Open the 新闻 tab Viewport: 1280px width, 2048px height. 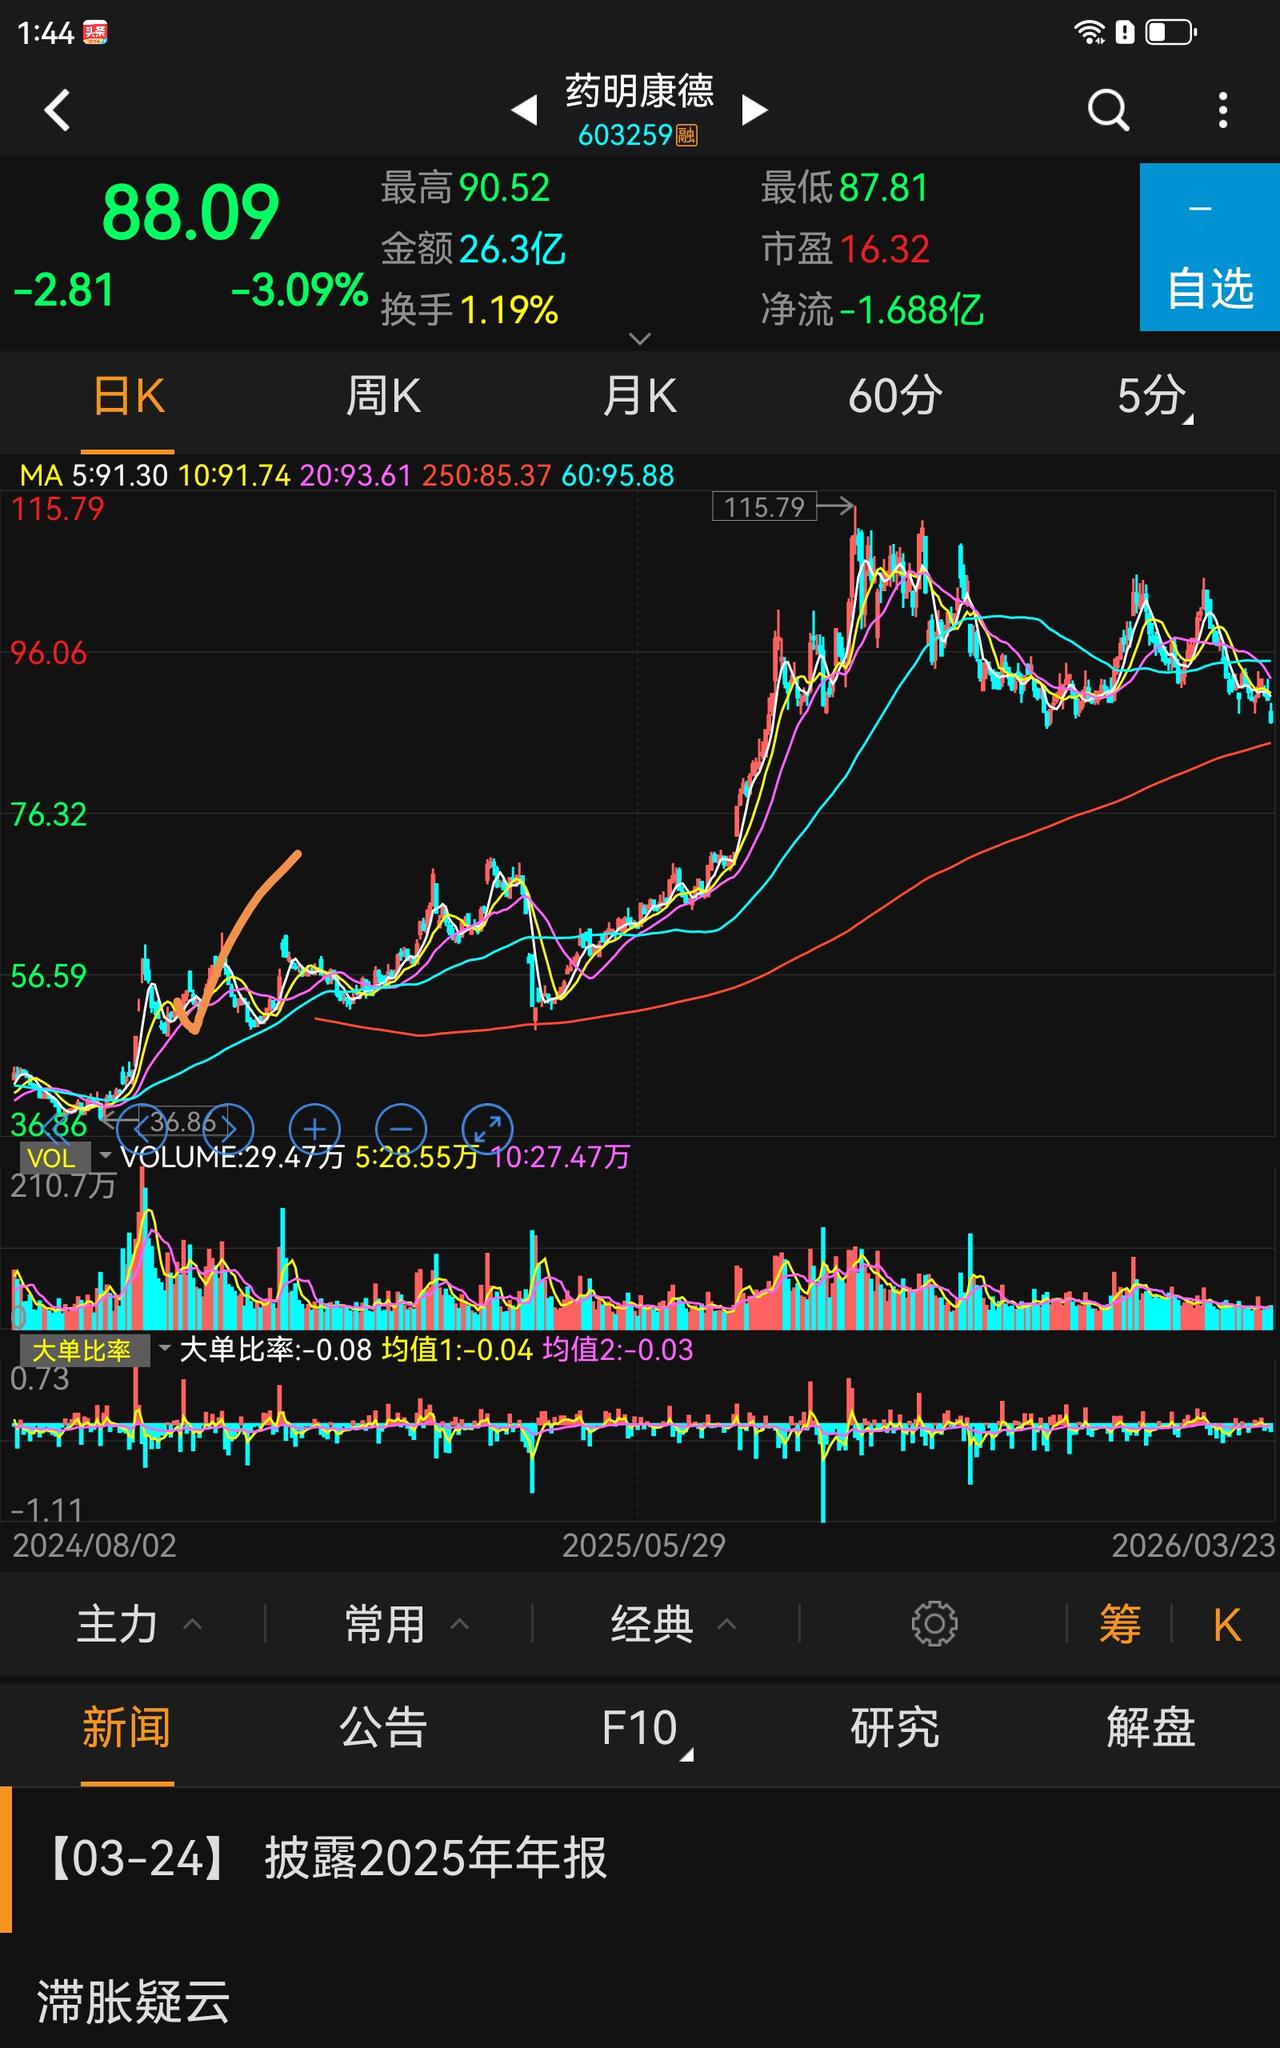(x=127, y=1728)
